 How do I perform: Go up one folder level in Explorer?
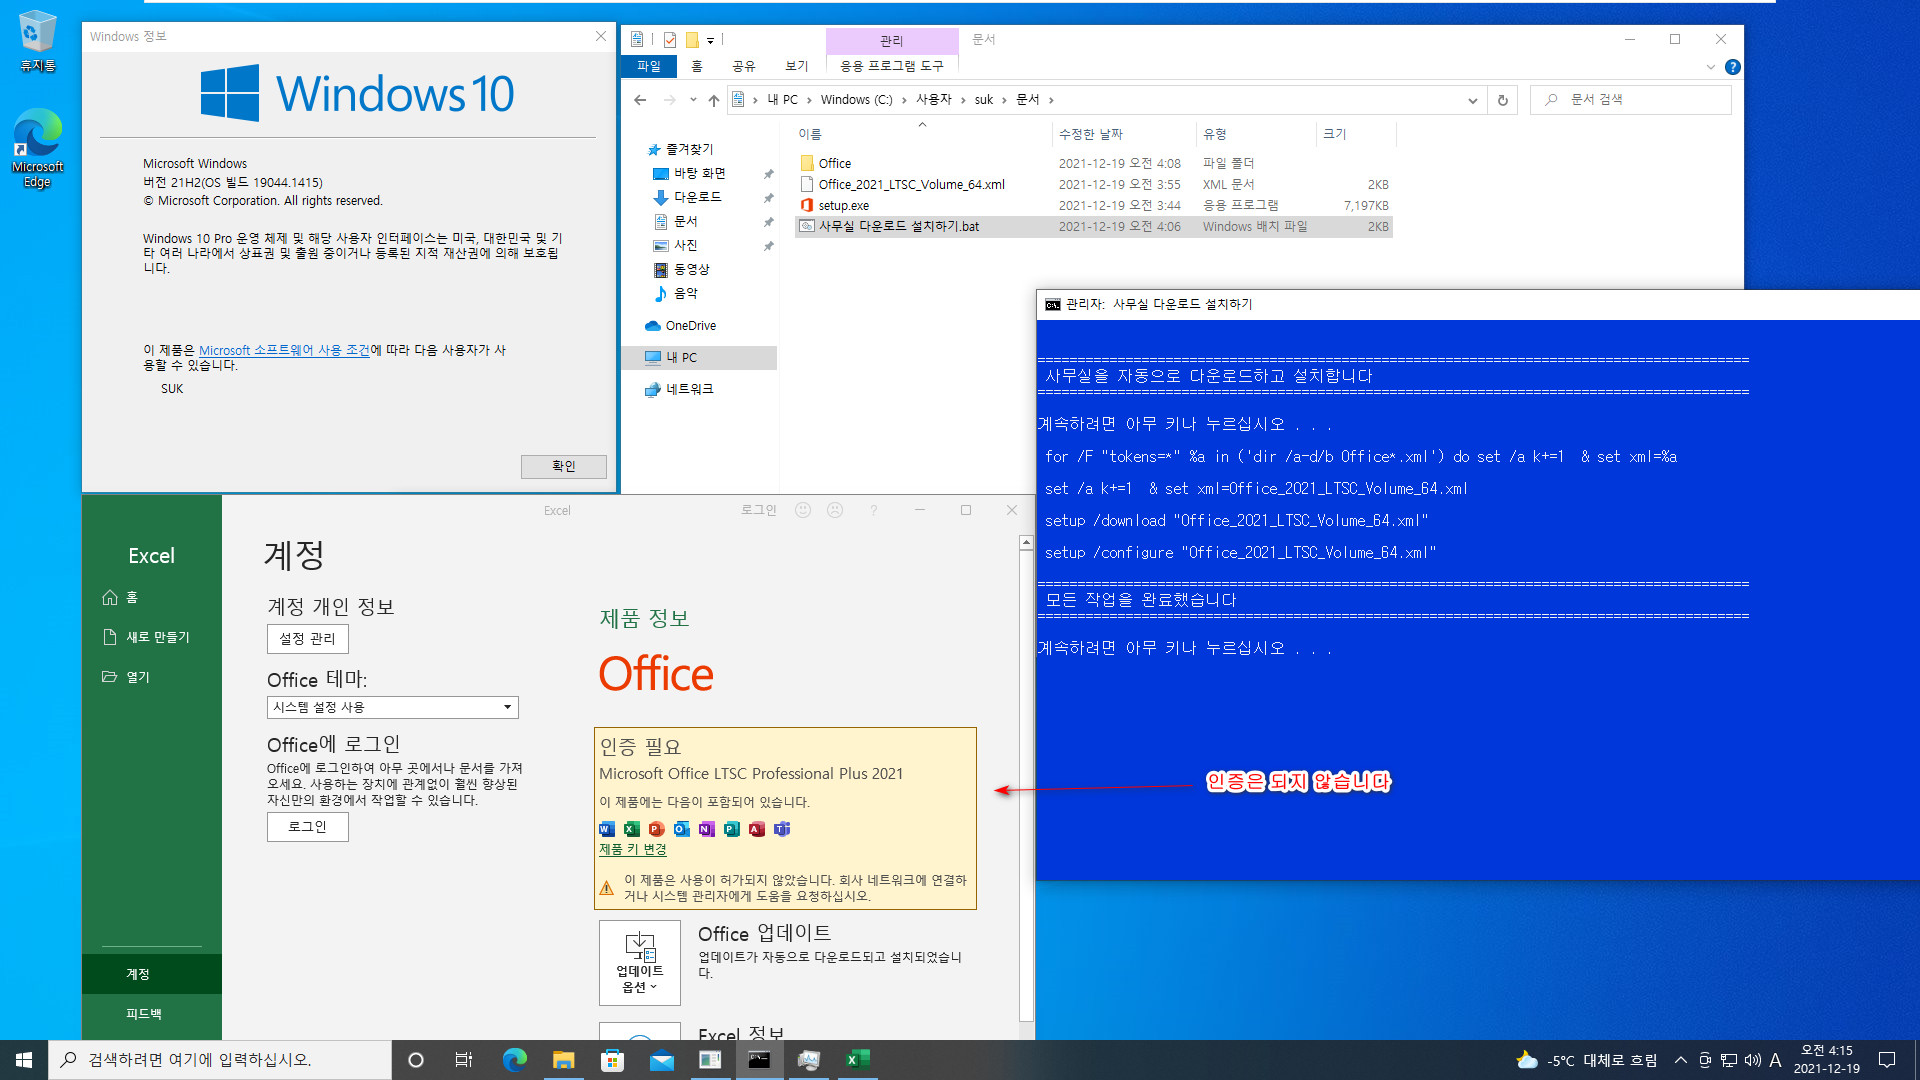(x=713, y=100)
